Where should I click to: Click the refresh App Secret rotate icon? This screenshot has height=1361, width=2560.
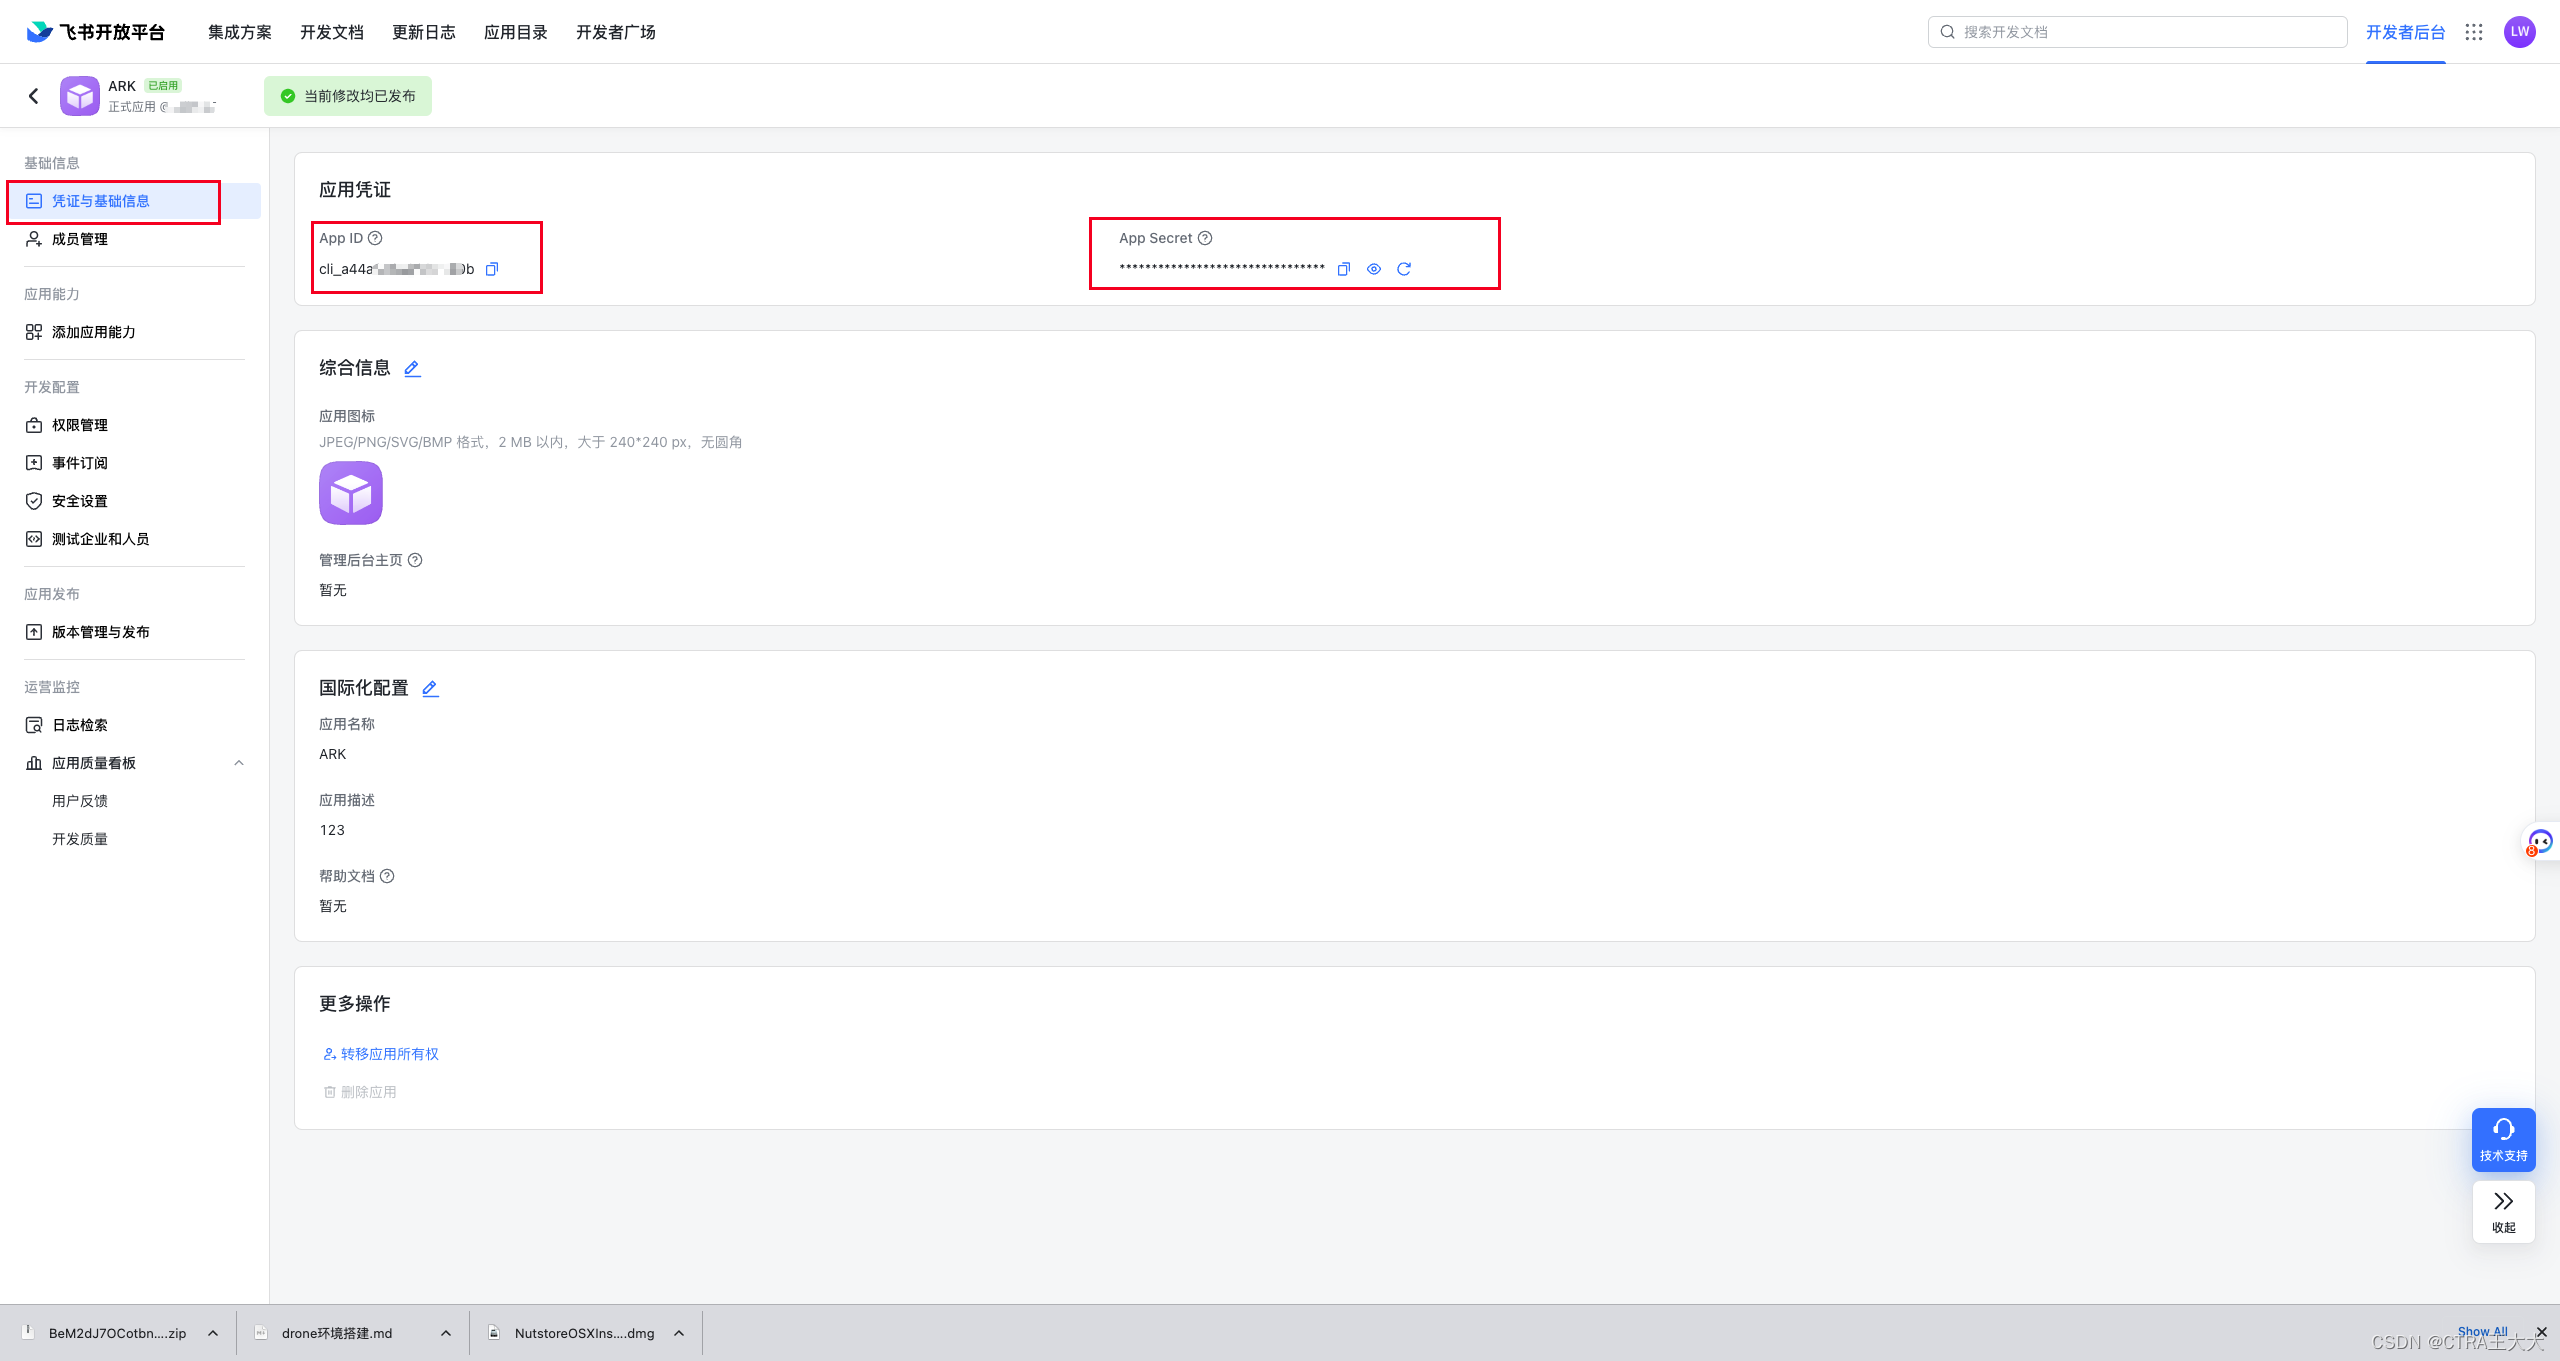click(1404, 269)
